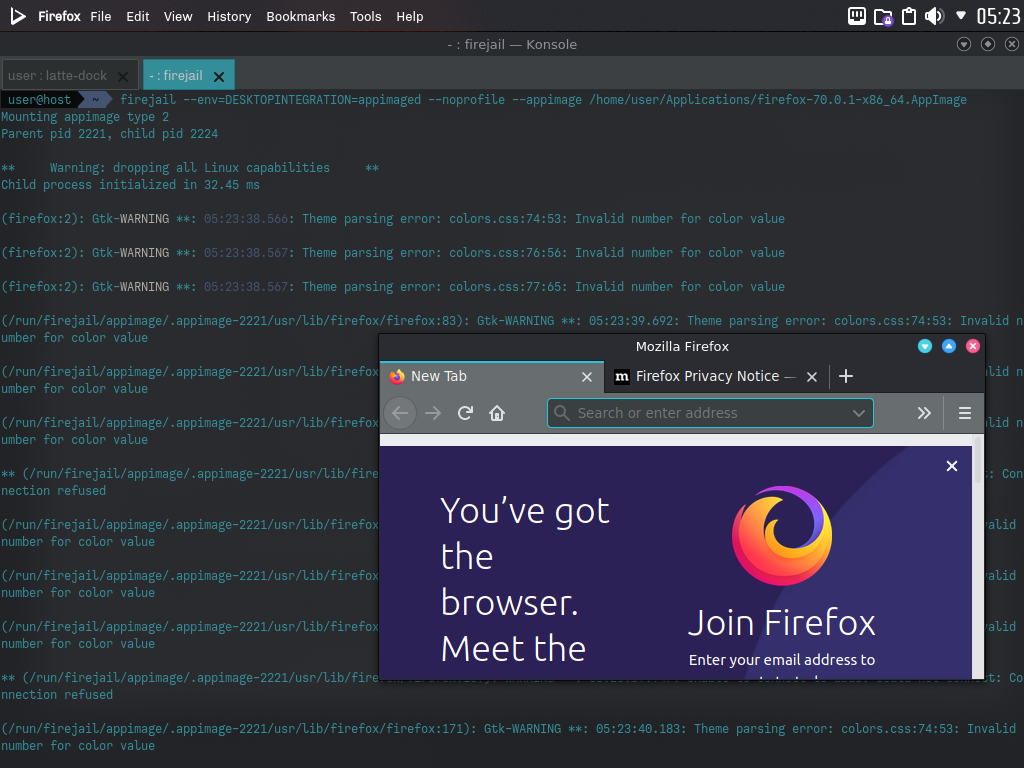The height and width of the screenshot is (768, 1024).
Task: Reload the current page in Firefox
Action: pos(465,413)
